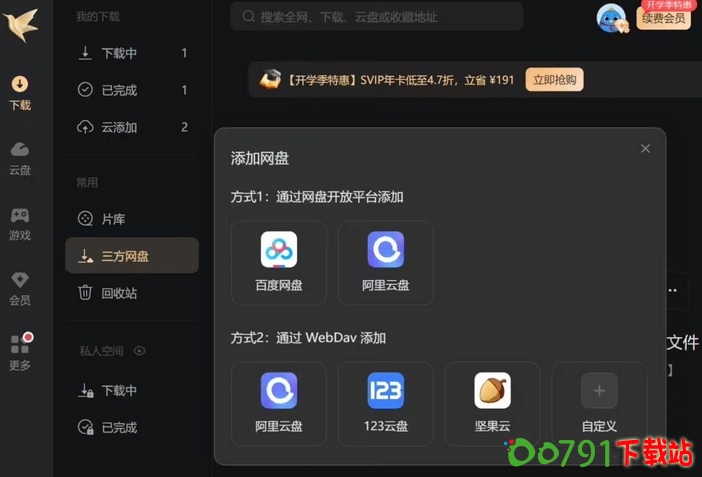Image resolution: width=702 pixels, height=477 pixels.
Task: Select the 百度网盘 icon
Action: 278,249
